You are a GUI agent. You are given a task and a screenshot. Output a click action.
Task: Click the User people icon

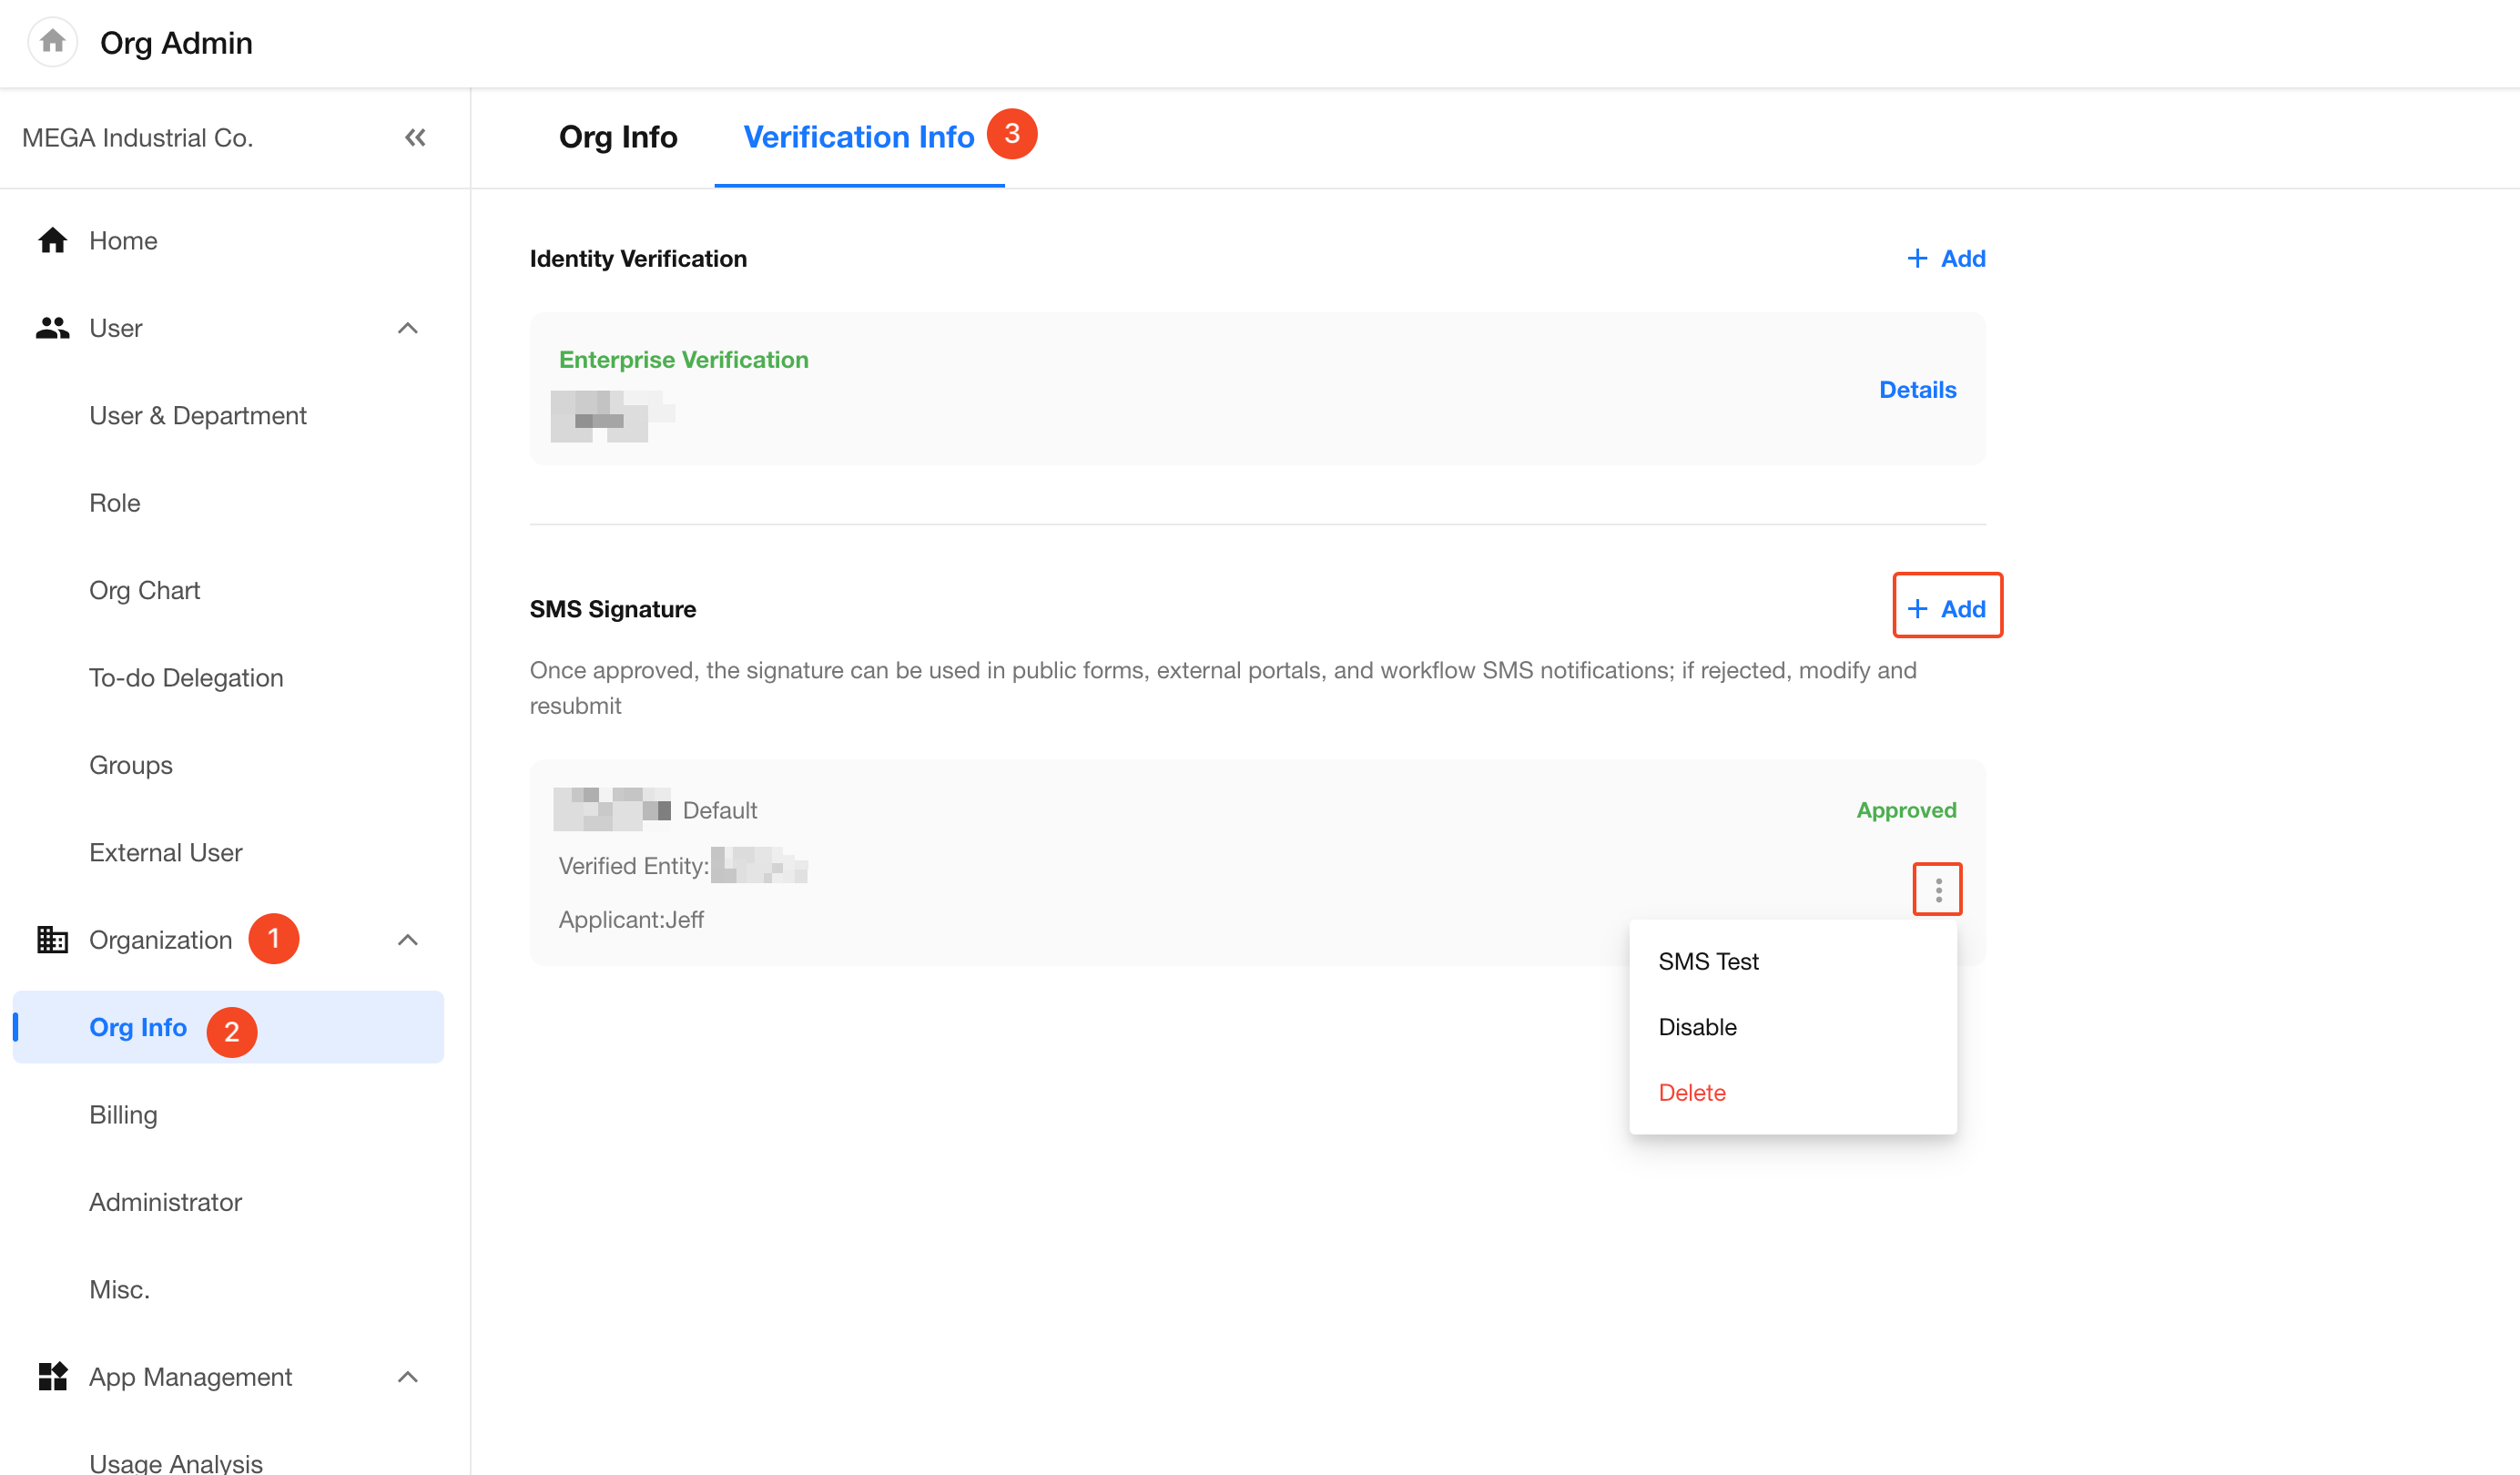click(x=52, y=328)
